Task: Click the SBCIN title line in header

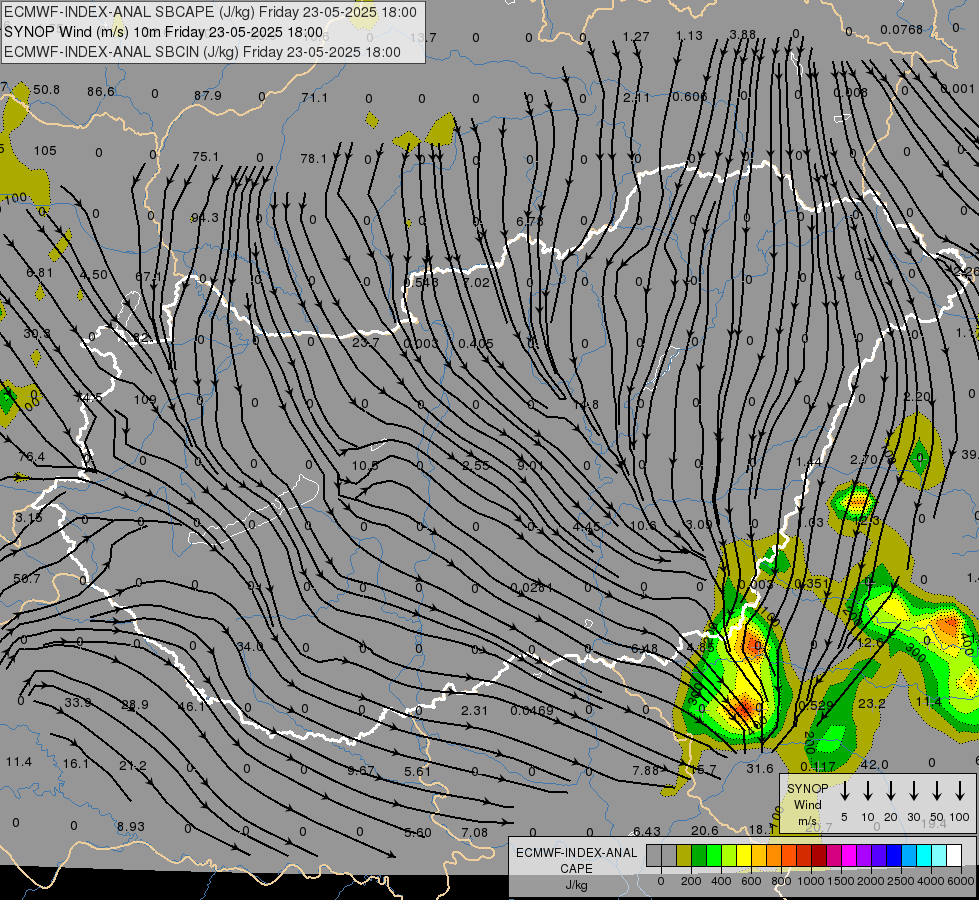Action: [x=202, y=52]
